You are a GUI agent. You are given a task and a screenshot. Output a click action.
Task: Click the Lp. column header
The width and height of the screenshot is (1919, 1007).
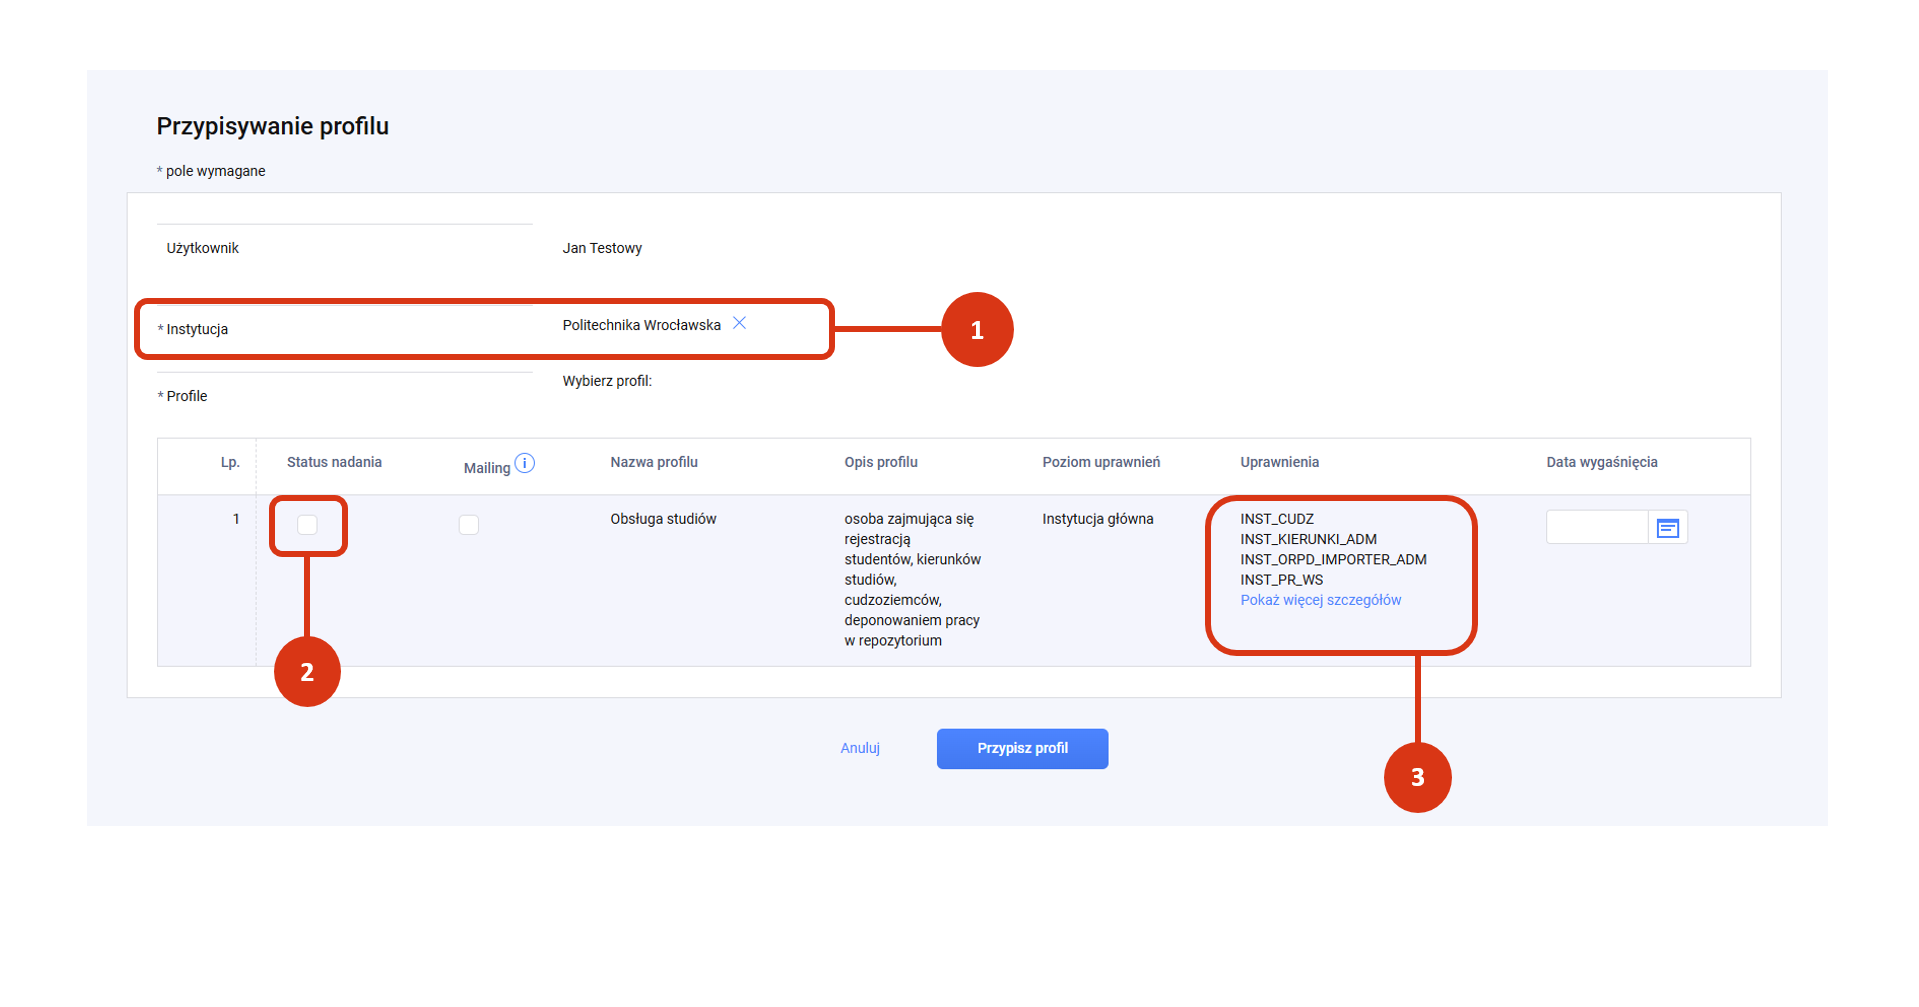[x=230, y=462]
